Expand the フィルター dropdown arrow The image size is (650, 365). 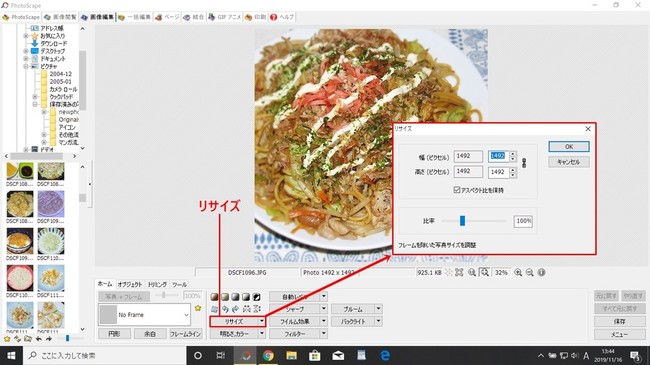324,333
